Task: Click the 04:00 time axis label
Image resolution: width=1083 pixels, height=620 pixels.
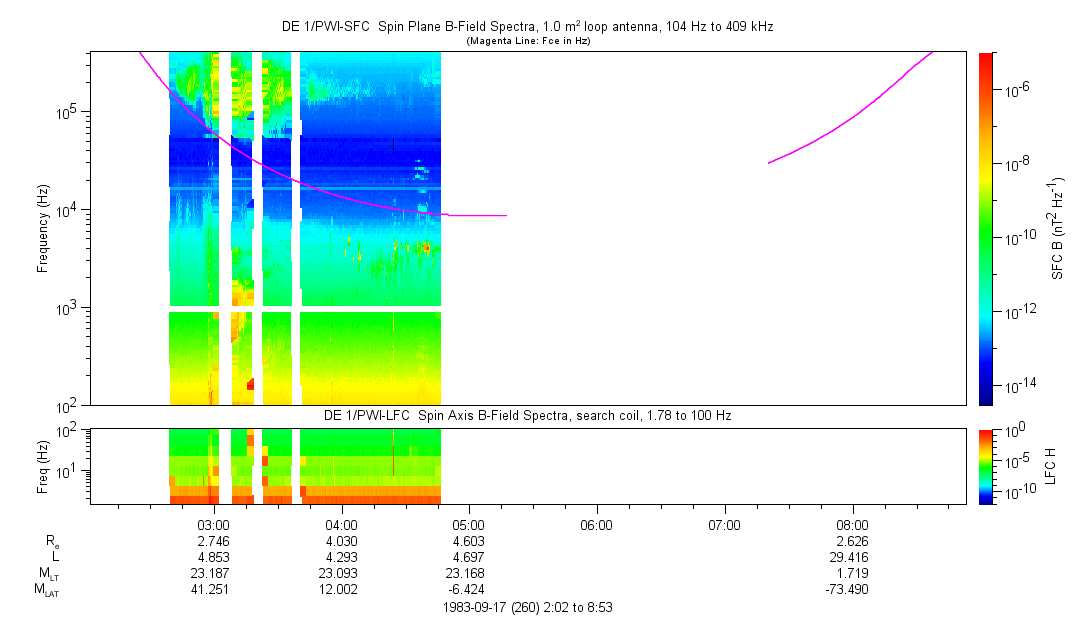Action: pyautogui.click(x=341, y=525)
